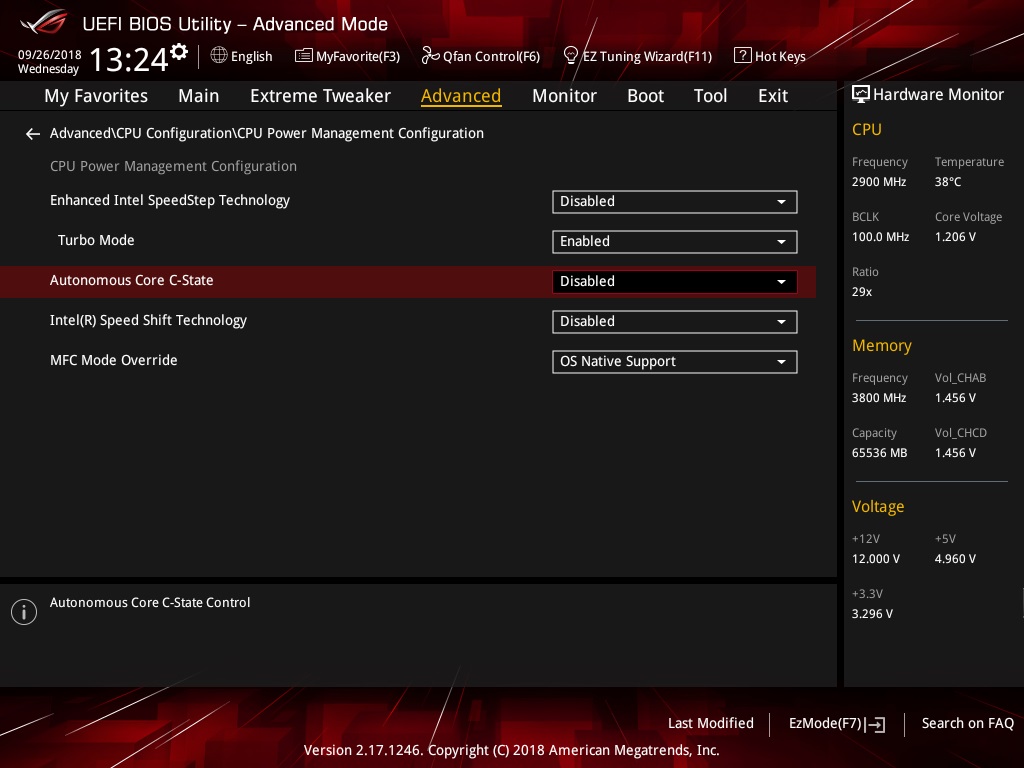1024x768 pixels.
Task: Open the Tool tab
Action: click(x=710, y=96)
